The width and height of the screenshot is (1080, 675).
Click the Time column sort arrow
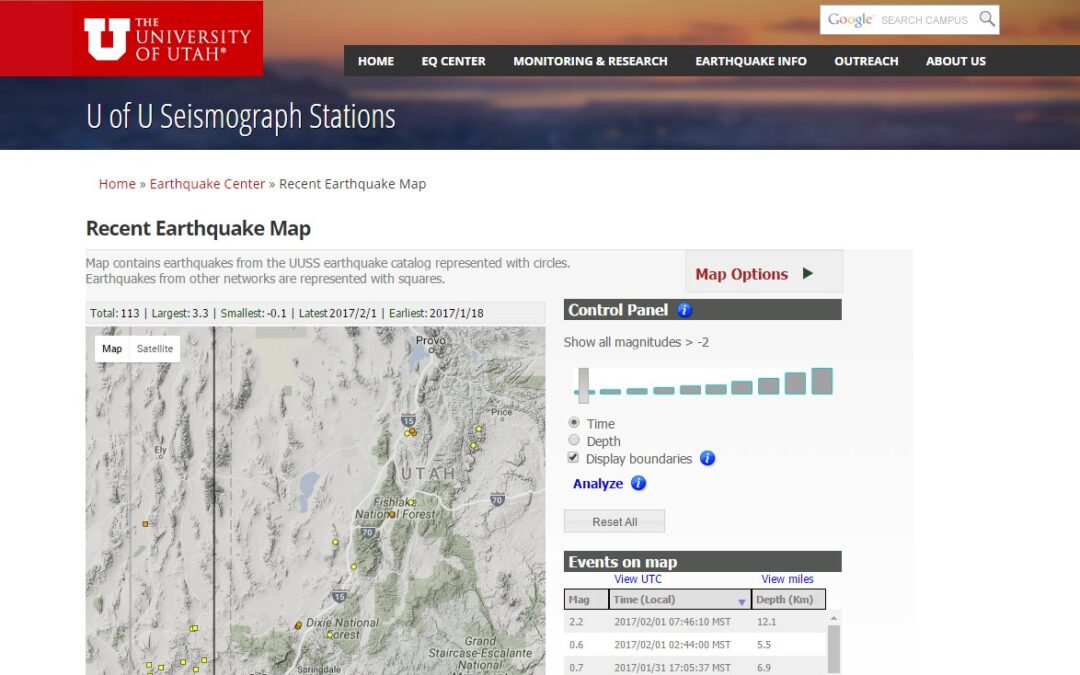[742, 601]
